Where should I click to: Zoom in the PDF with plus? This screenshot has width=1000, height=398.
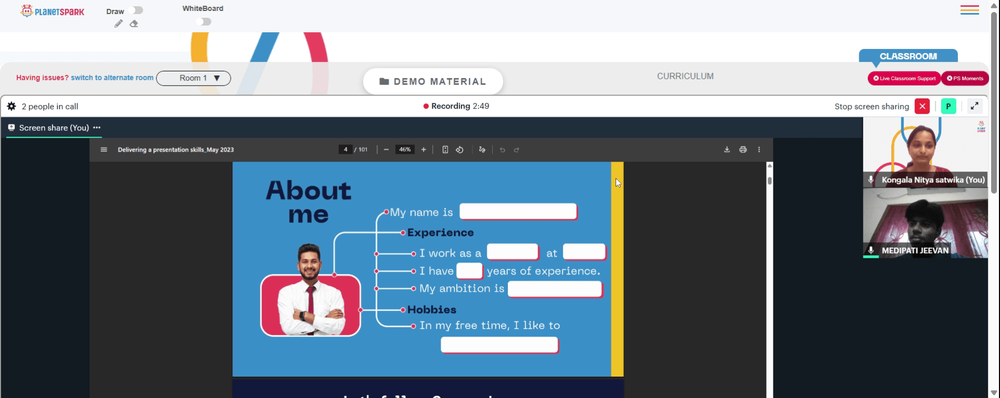pyautogui.click(x=423, y=150)
